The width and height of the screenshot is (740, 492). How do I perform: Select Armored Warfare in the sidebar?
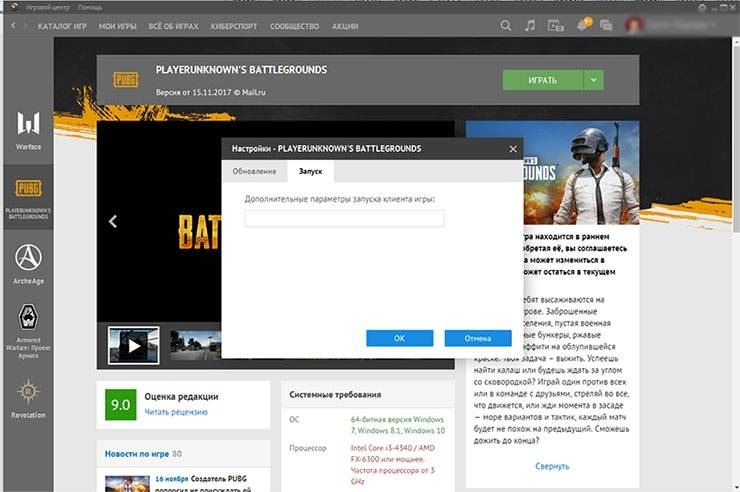click(28, 331)
